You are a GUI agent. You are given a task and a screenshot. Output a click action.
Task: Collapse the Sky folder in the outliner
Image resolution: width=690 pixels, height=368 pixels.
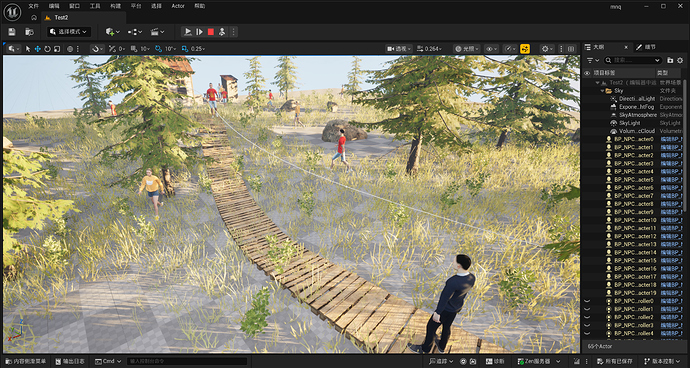[x=601, y=91]
